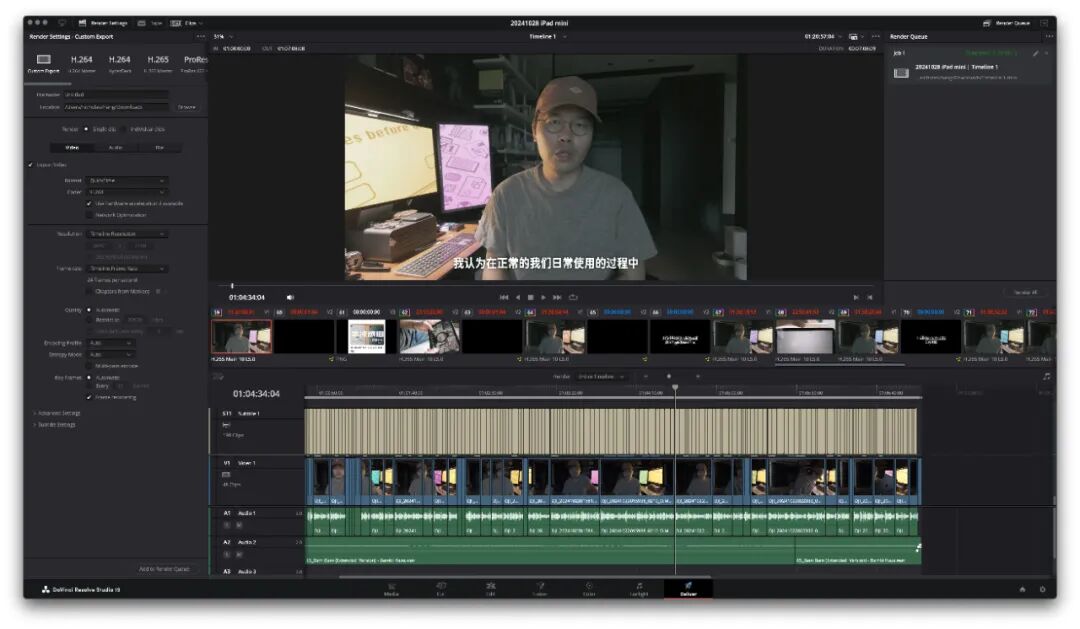Open the Edit page icon
The width and height of the screenshot is (1080, 629).
[x=490, y=586]
